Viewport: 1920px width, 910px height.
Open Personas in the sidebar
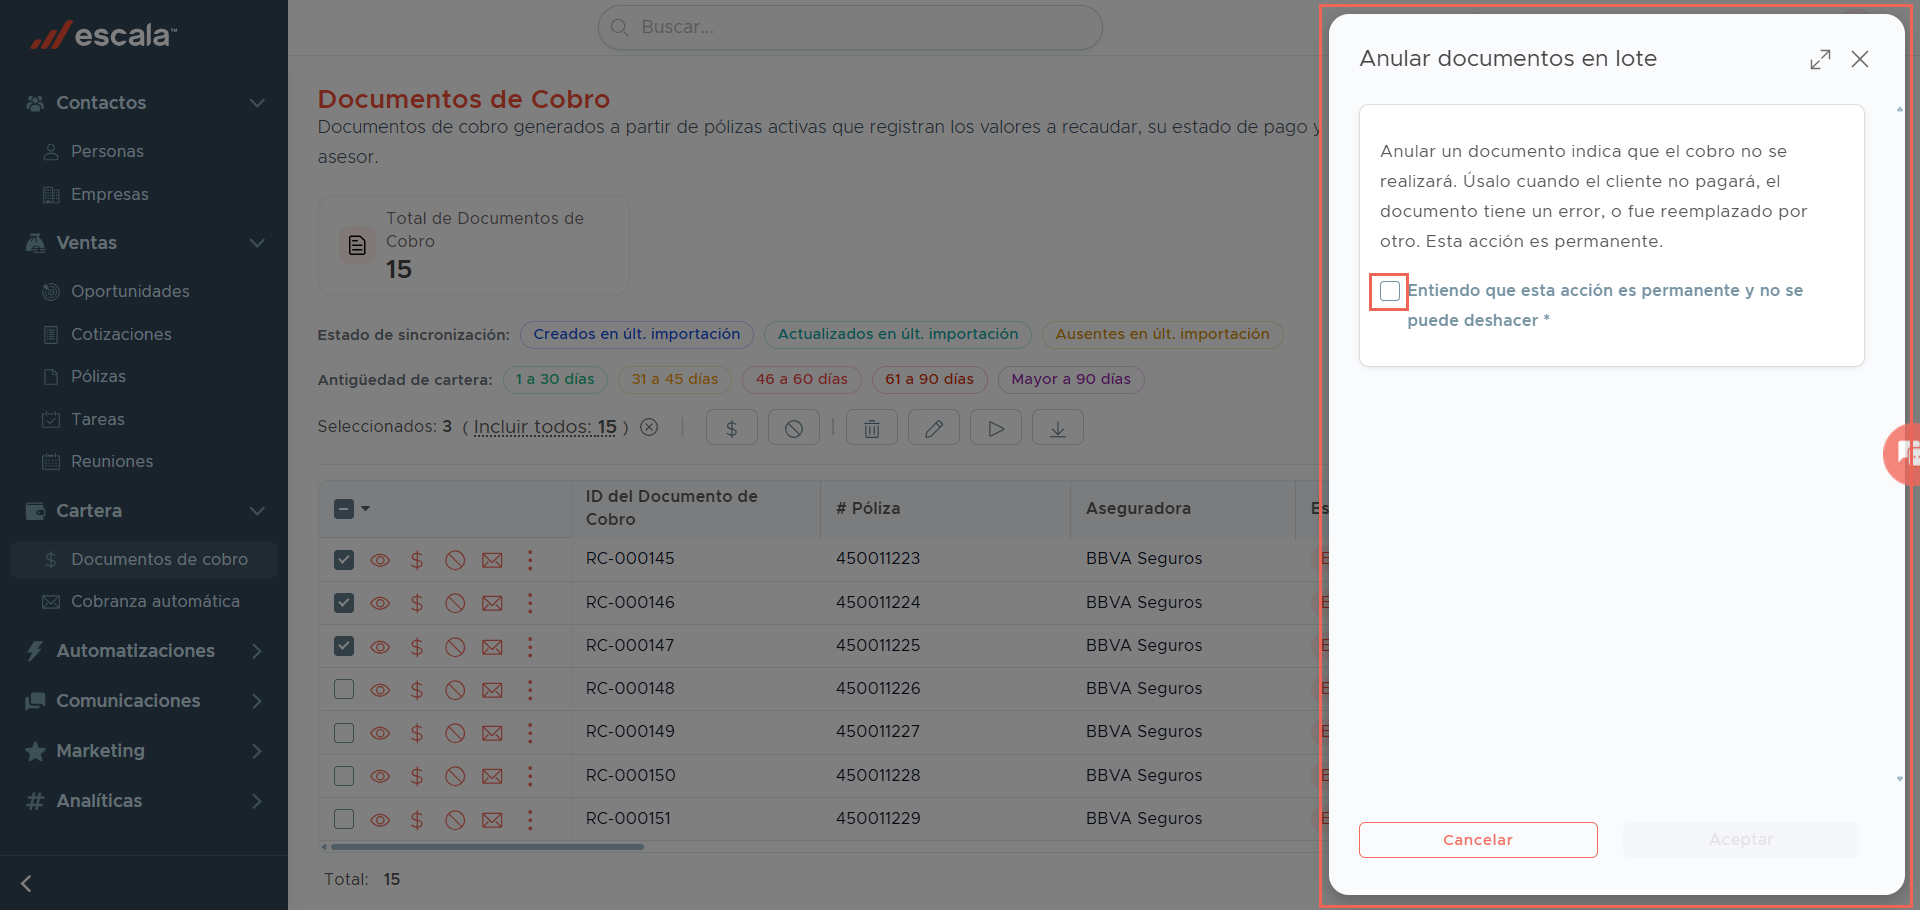pyautogui.click(x=107, y=151)
